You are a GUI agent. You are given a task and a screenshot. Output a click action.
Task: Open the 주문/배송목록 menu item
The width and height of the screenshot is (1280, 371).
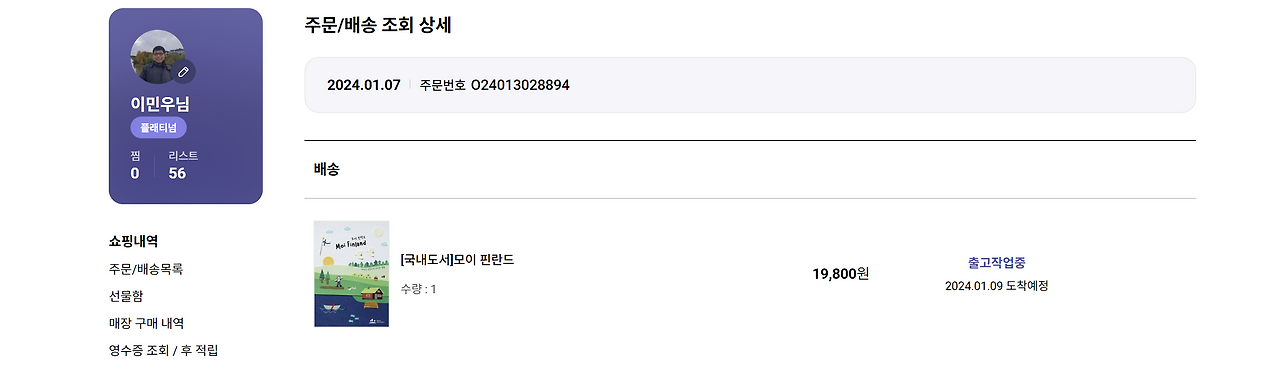click(x=146, y=269)
